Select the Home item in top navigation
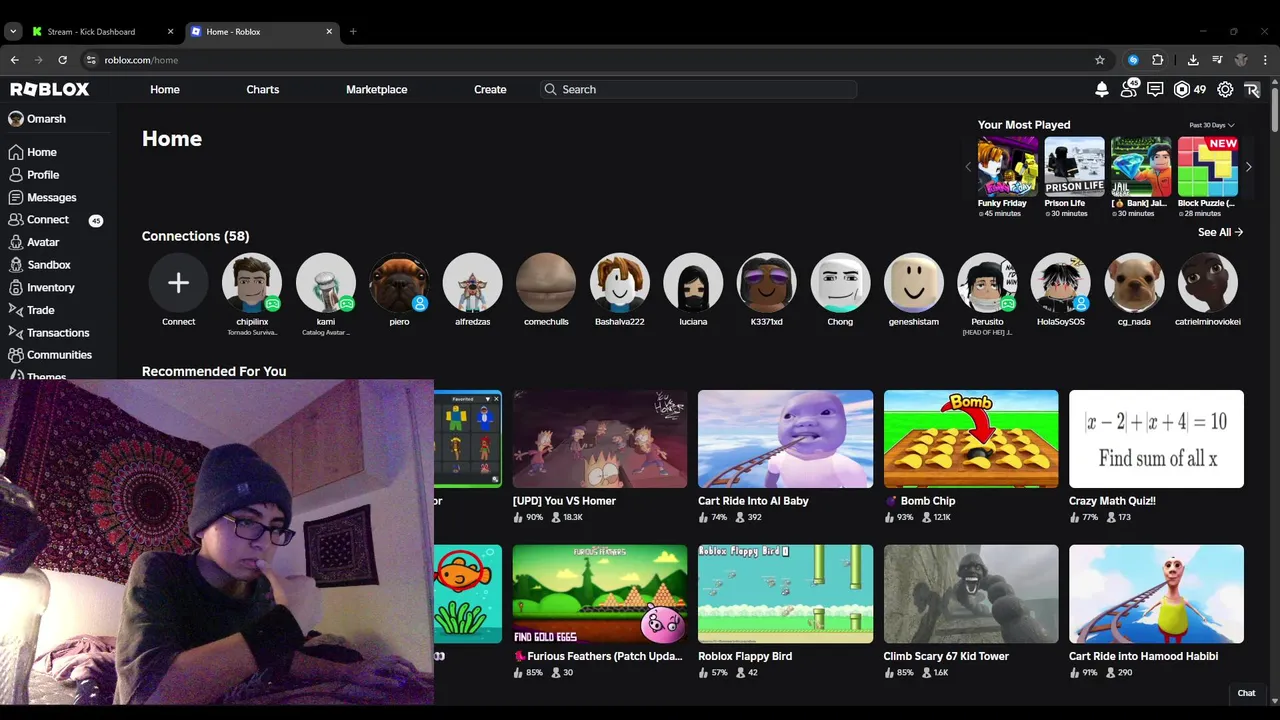Screen dimensions: 1280x720 coord(165,89)
